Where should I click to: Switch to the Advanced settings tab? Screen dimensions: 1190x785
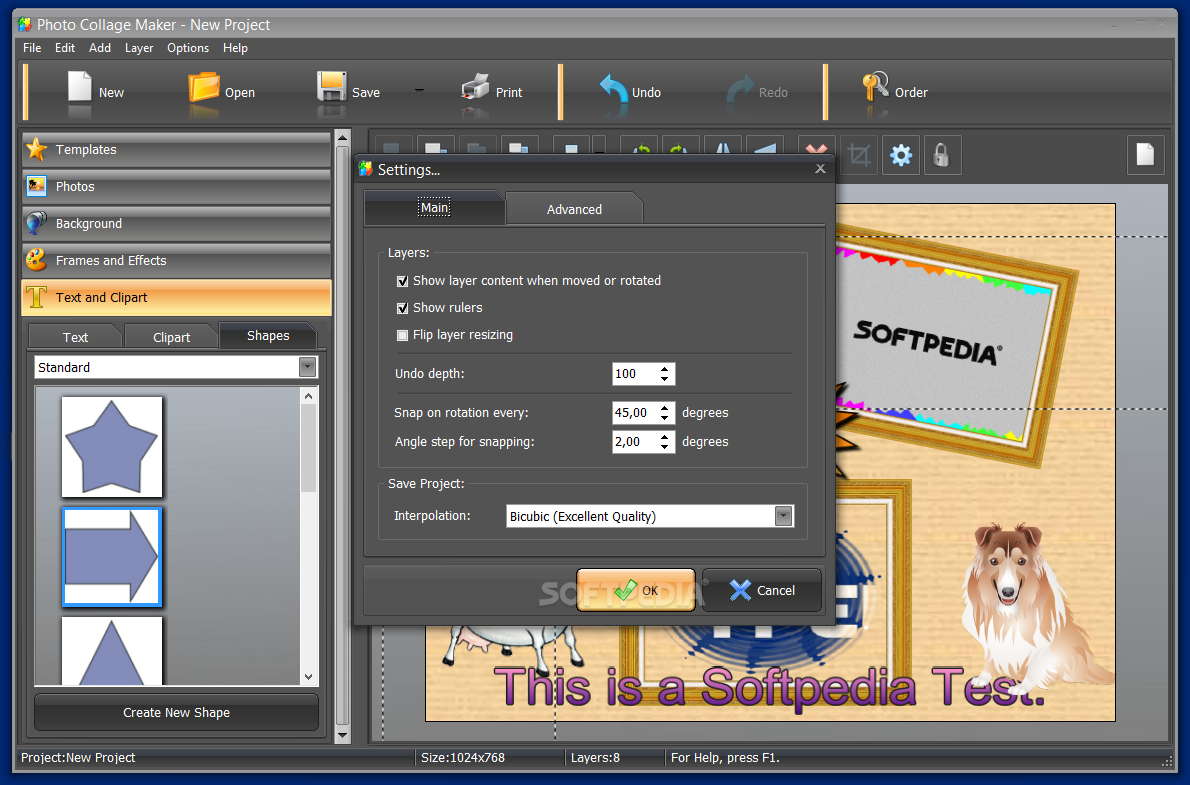pyautogui.click(x=575, y=209)
